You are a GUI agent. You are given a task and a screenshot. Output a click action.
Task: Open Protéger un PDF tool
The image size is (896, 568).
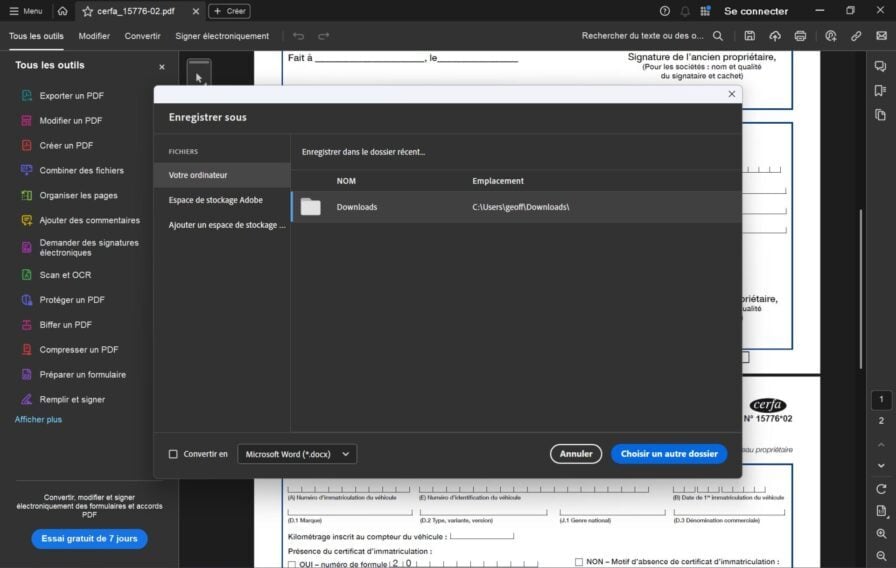pos(71,300)
